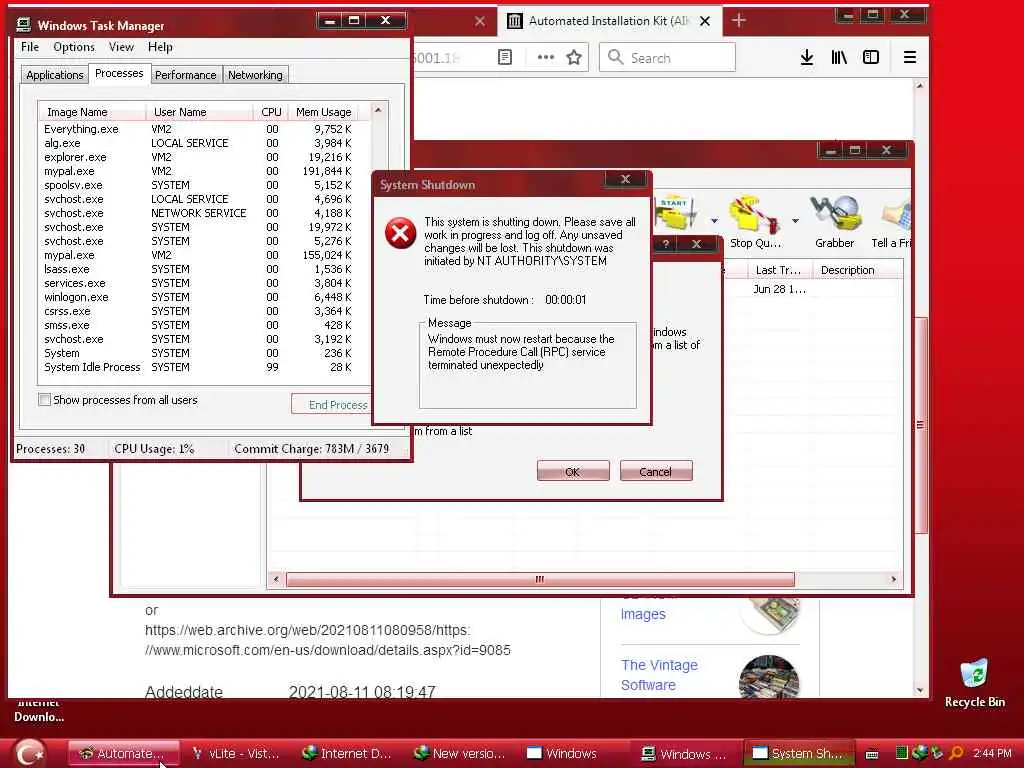Open the browser hamburger menu

910,57
